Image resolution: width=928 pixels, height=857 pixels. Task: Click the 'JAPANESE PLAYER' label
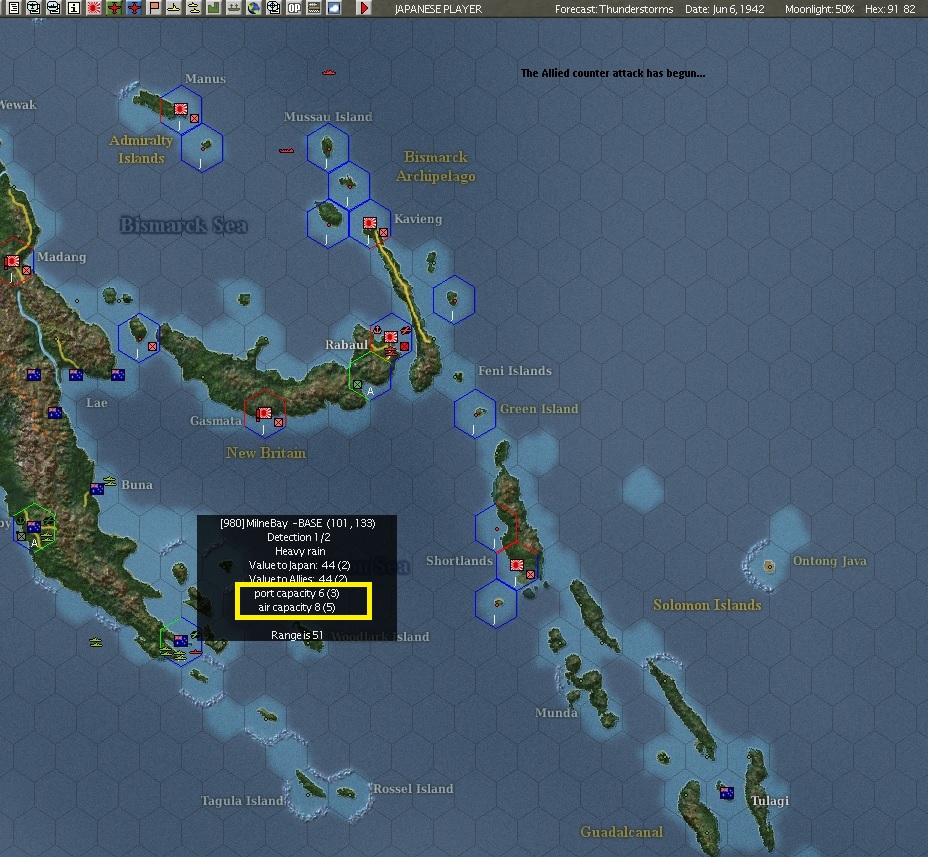[x=439, y=9]
